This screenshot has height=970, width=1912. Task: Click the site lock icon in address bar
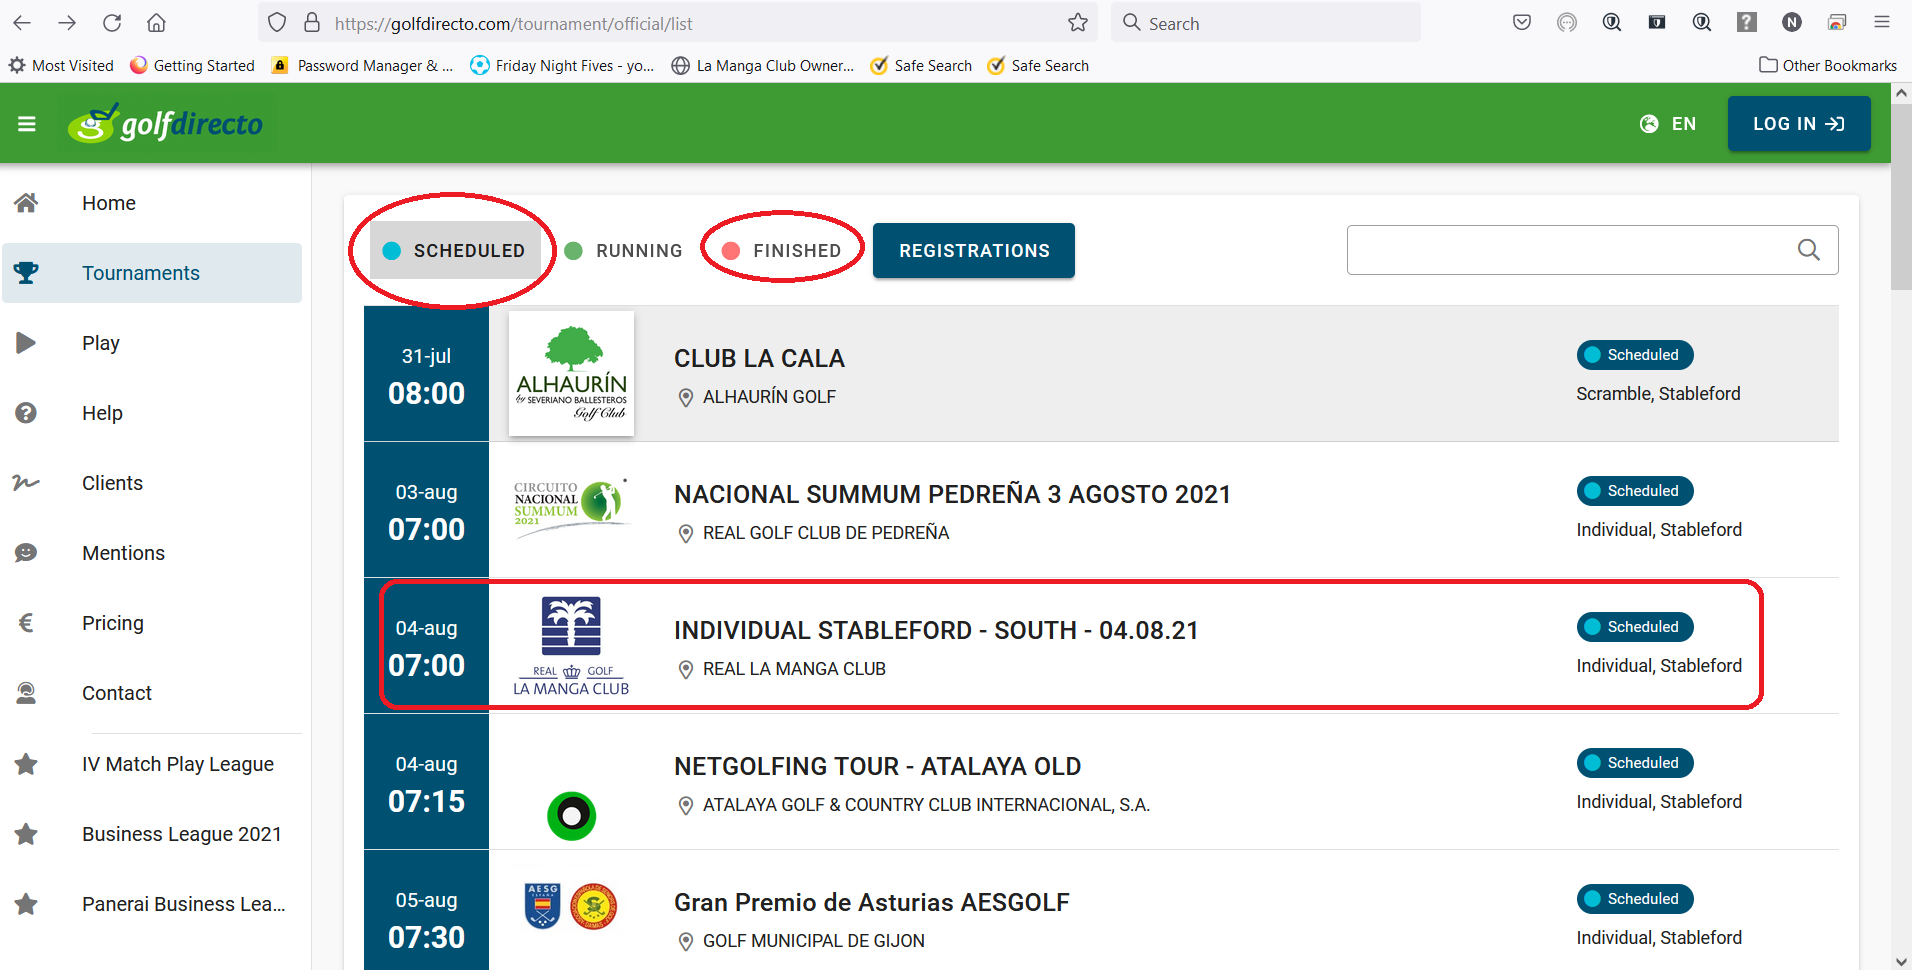[x=312, y=22]
